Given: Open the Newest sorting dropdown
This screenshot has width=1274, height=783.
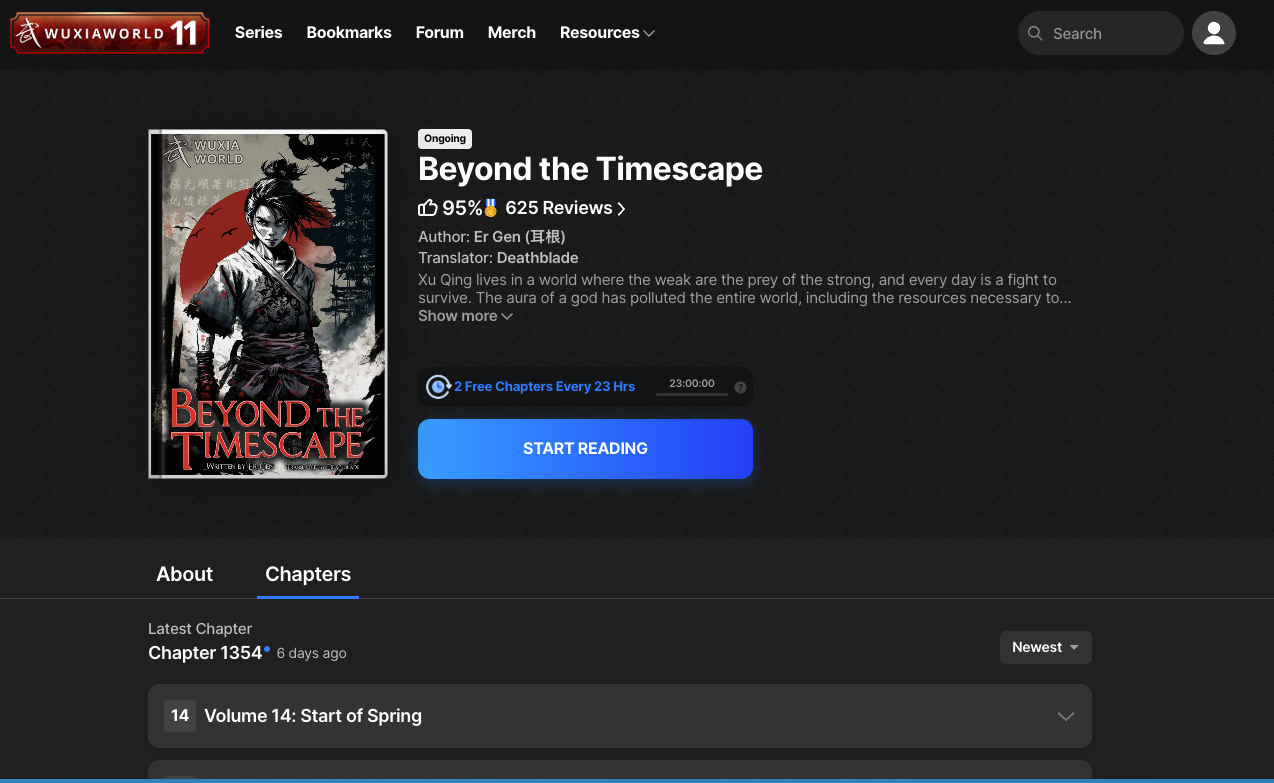Looking at the screenshot, I should coord(1045,647).
